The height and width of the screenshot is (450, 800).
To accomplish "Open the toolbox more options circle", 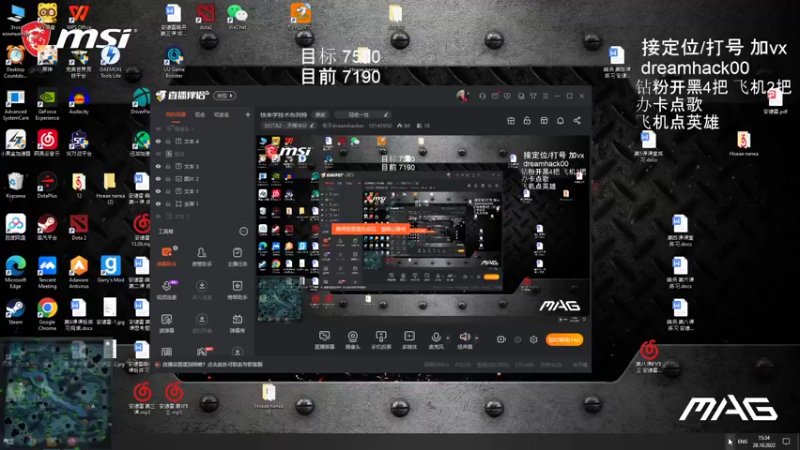I will (x=243, y=232).
